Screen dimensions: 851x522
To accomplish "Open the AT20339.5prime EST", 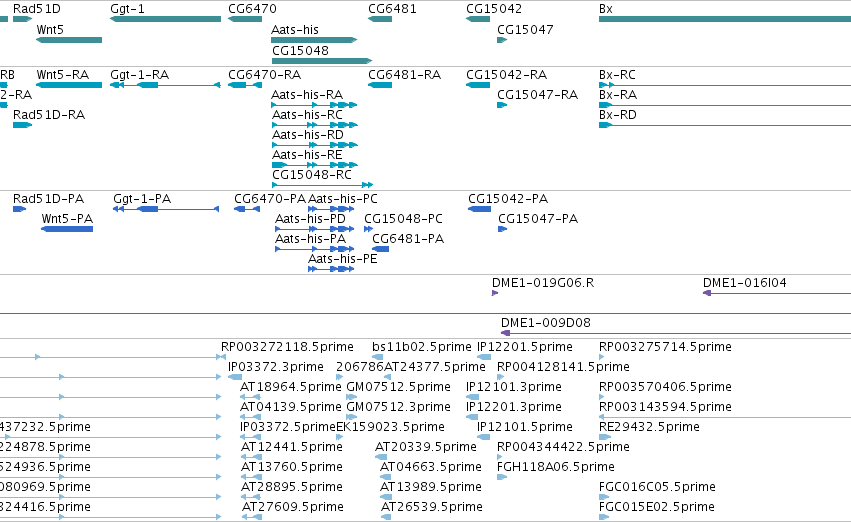I will point(381,457).
